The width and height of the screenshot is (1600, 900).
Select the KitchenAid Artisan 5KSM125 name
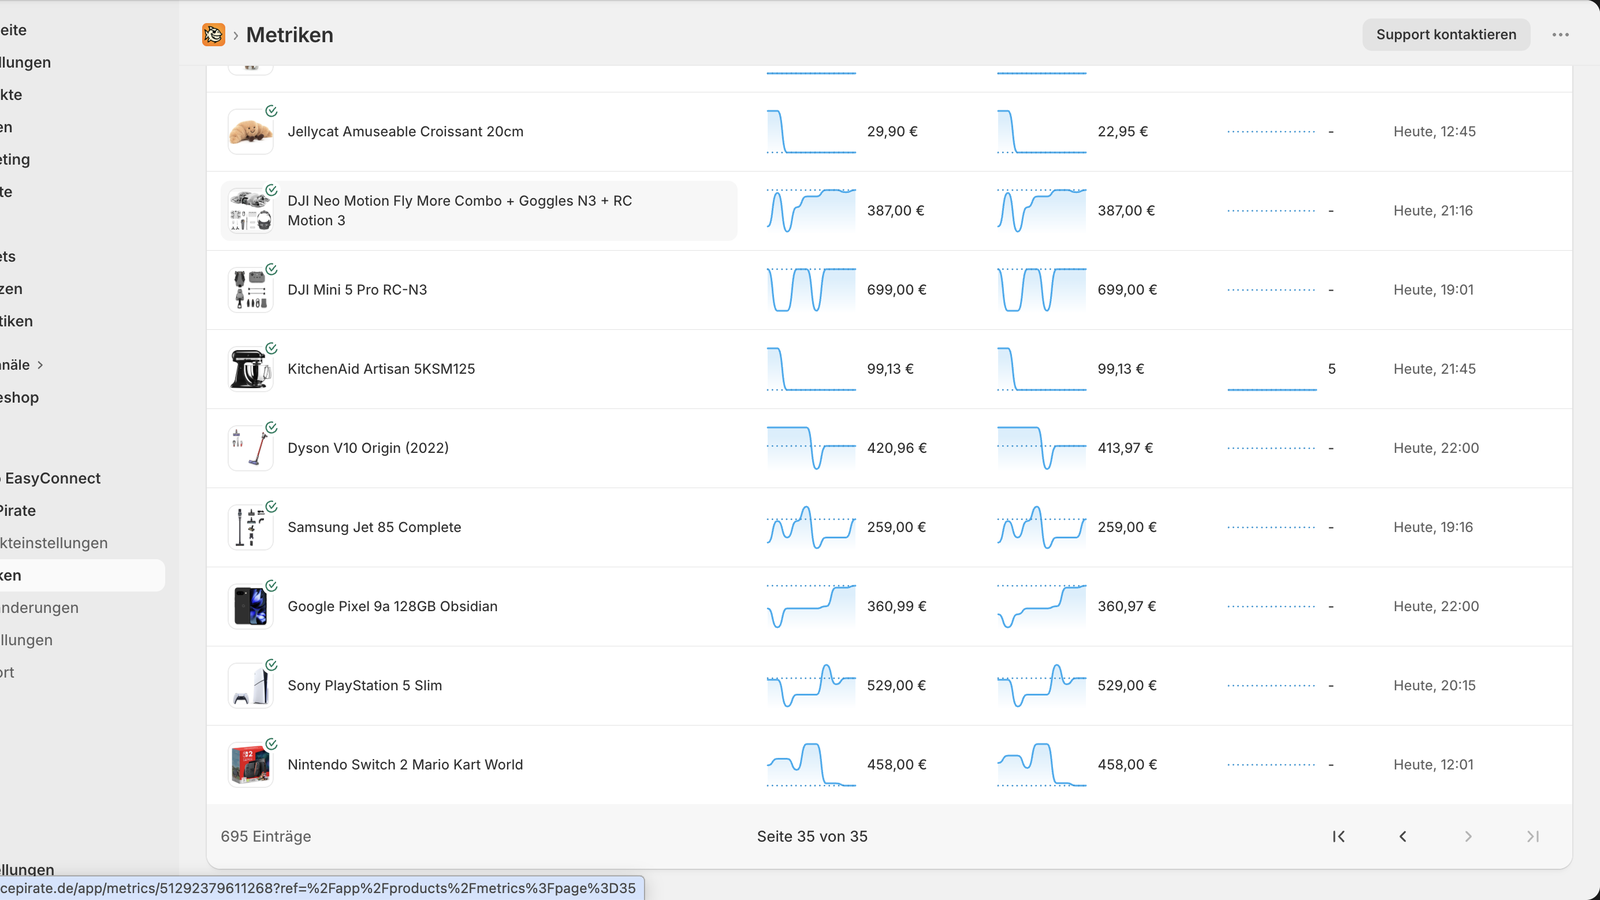click(x=381, y=369)
